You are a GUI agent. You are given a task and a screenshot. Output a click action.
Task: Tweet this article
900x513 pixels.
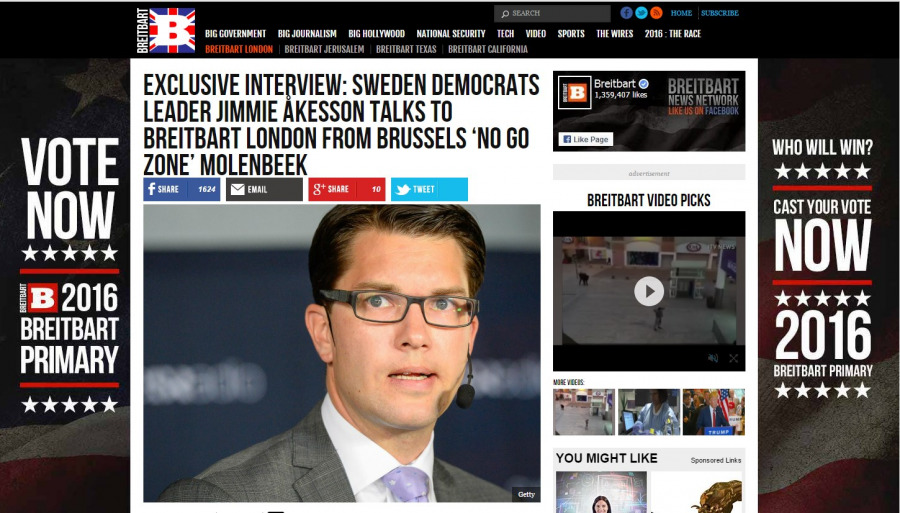coord(429,189)
